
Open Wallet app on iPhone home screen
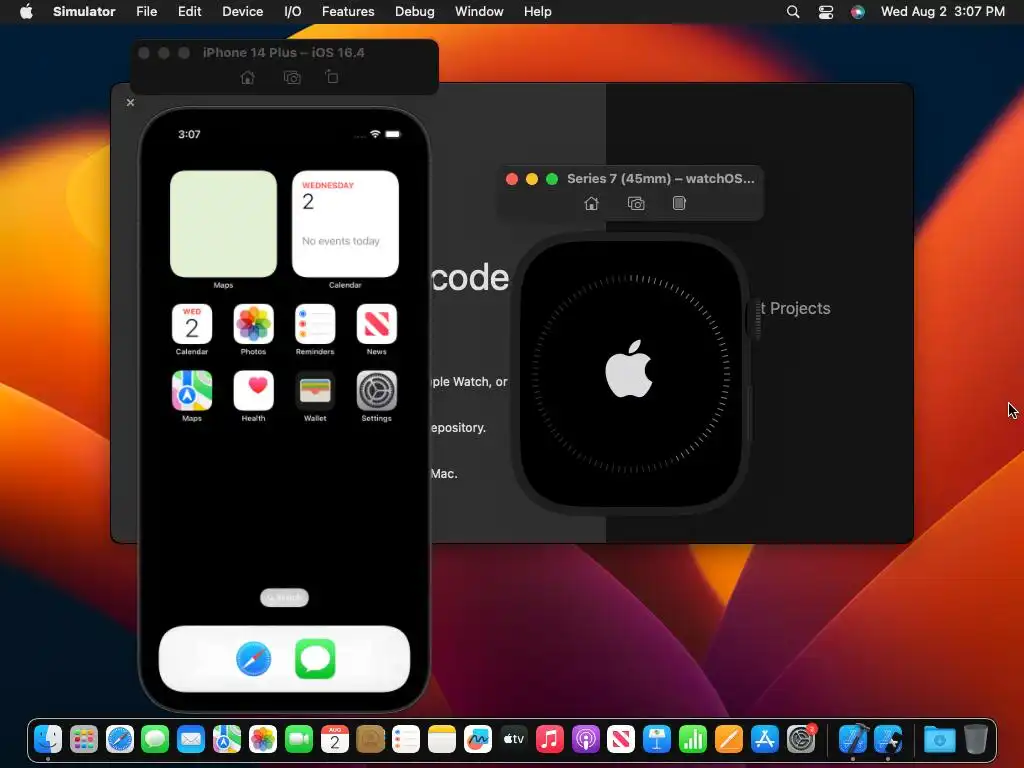point(315,391)
